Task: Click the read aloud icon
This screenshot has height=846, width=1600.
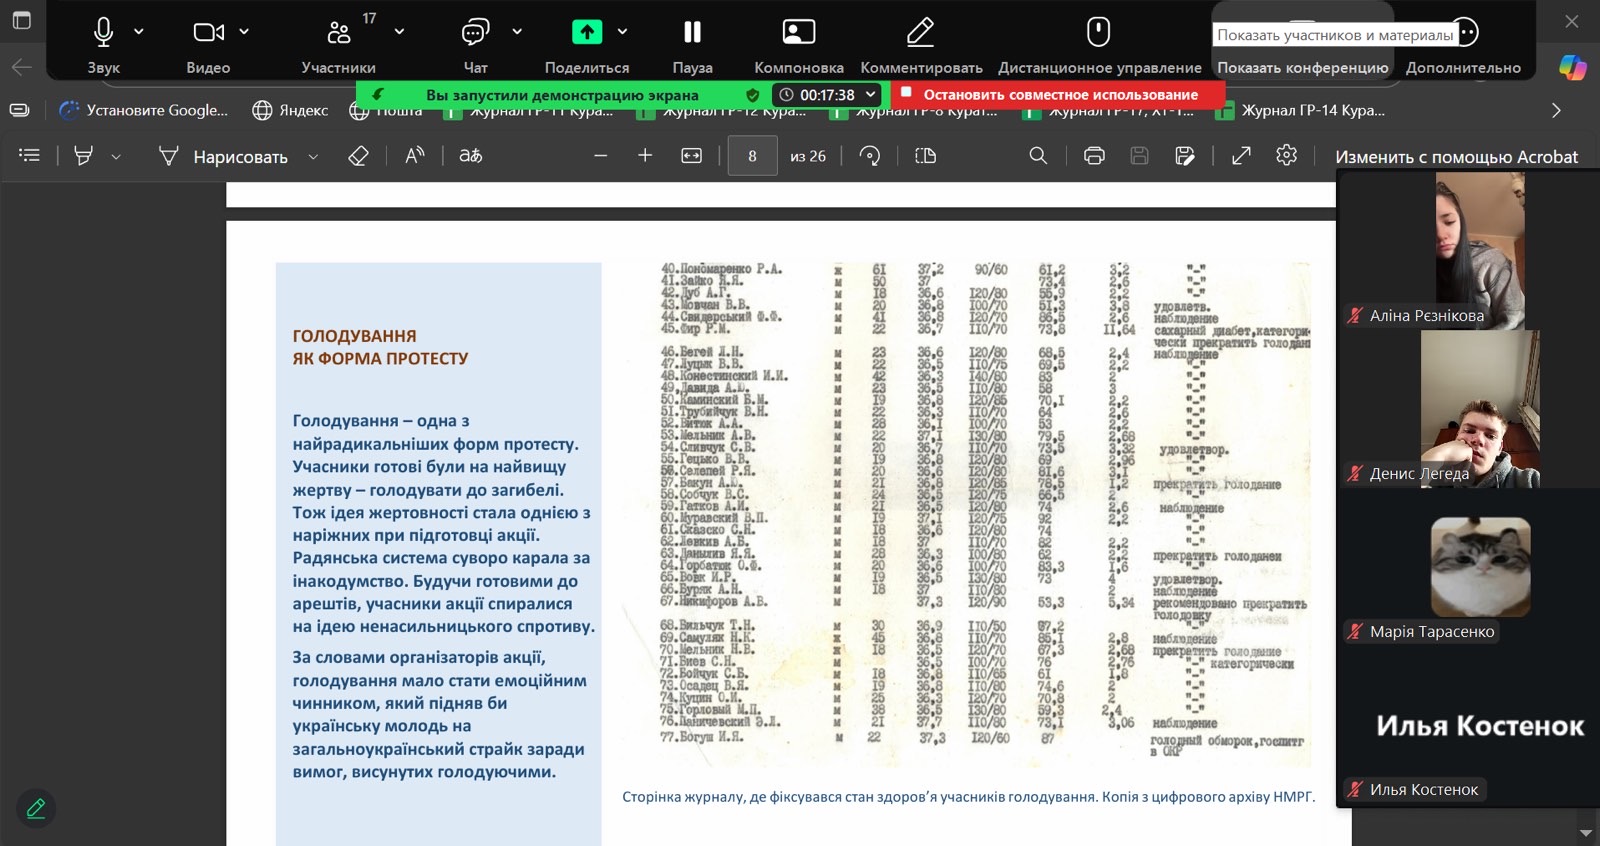Action: [414, 156]
